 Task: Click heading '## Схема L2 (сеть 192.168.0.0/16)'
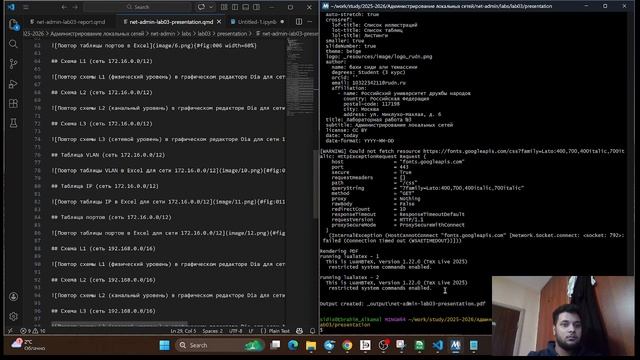click(104, 280)
